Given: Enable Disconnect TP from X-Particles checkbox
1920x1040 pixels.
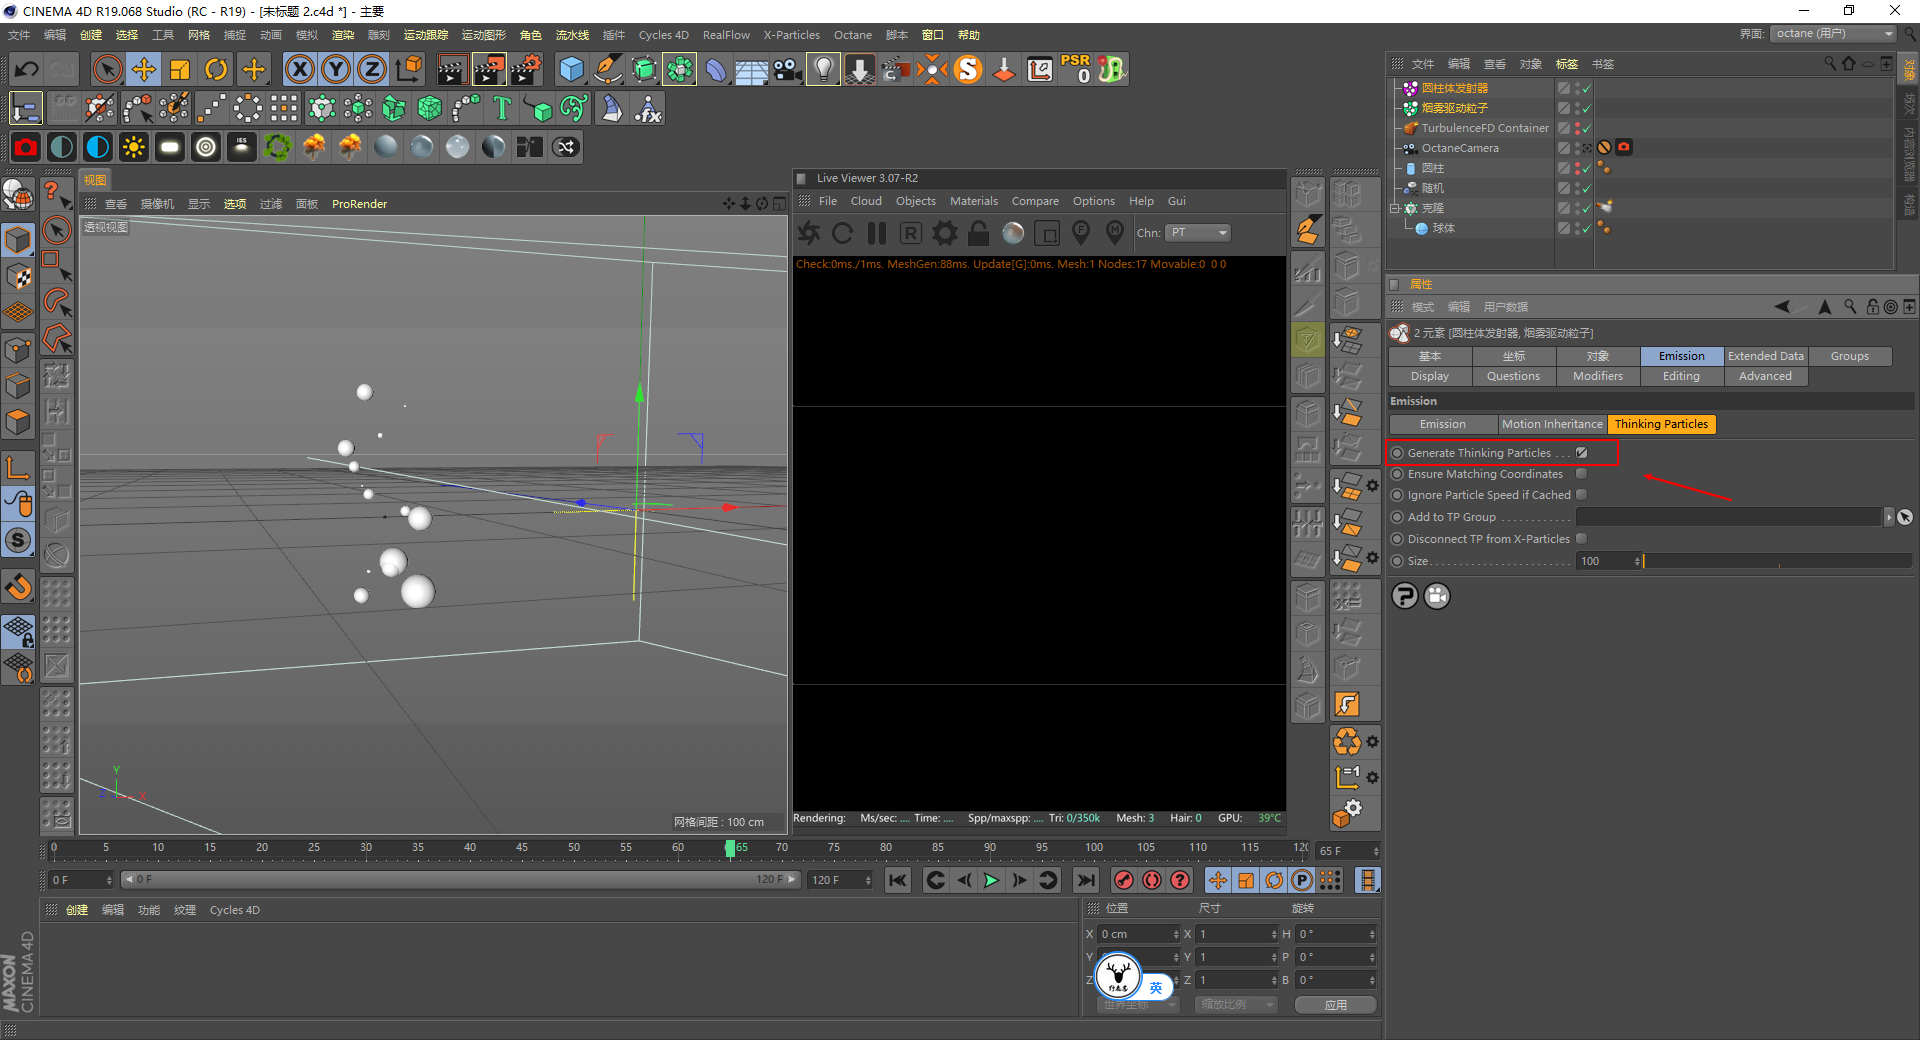Looking at the screenshot, I should click(1582, 539).
